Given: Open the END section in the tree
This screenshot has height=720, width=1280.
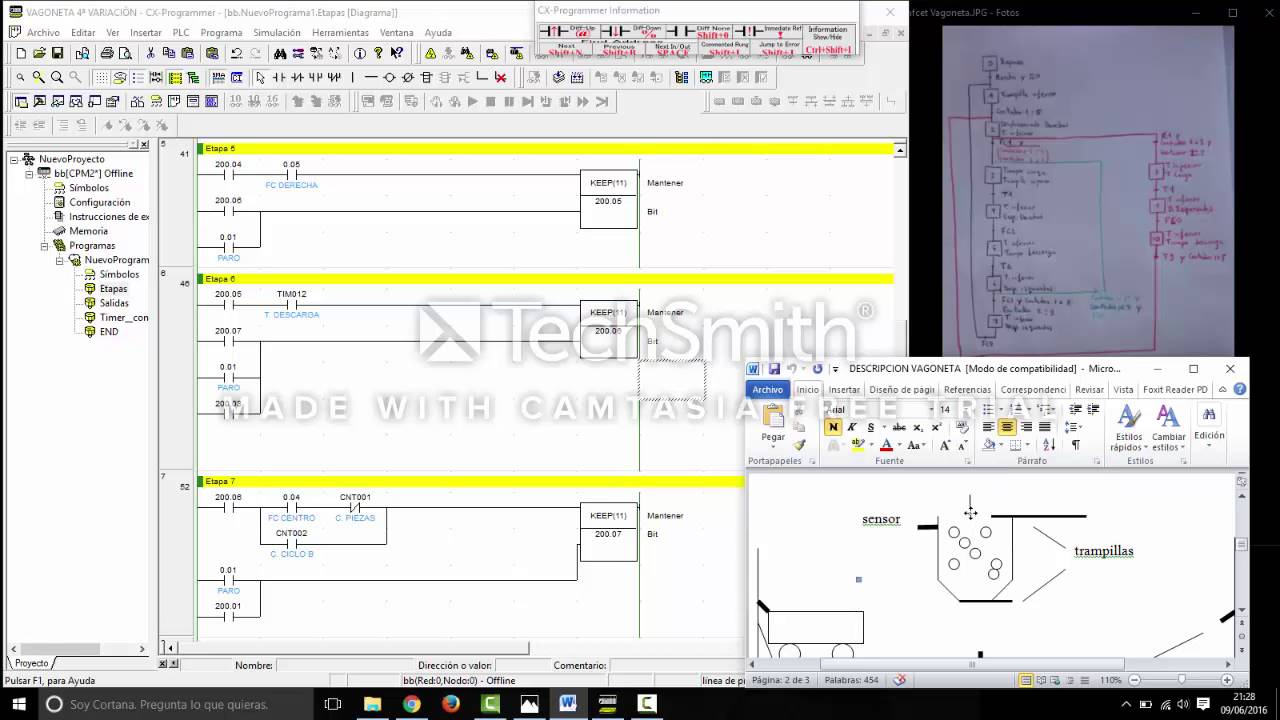Looking at the screenshot, I should coord(108,332).
